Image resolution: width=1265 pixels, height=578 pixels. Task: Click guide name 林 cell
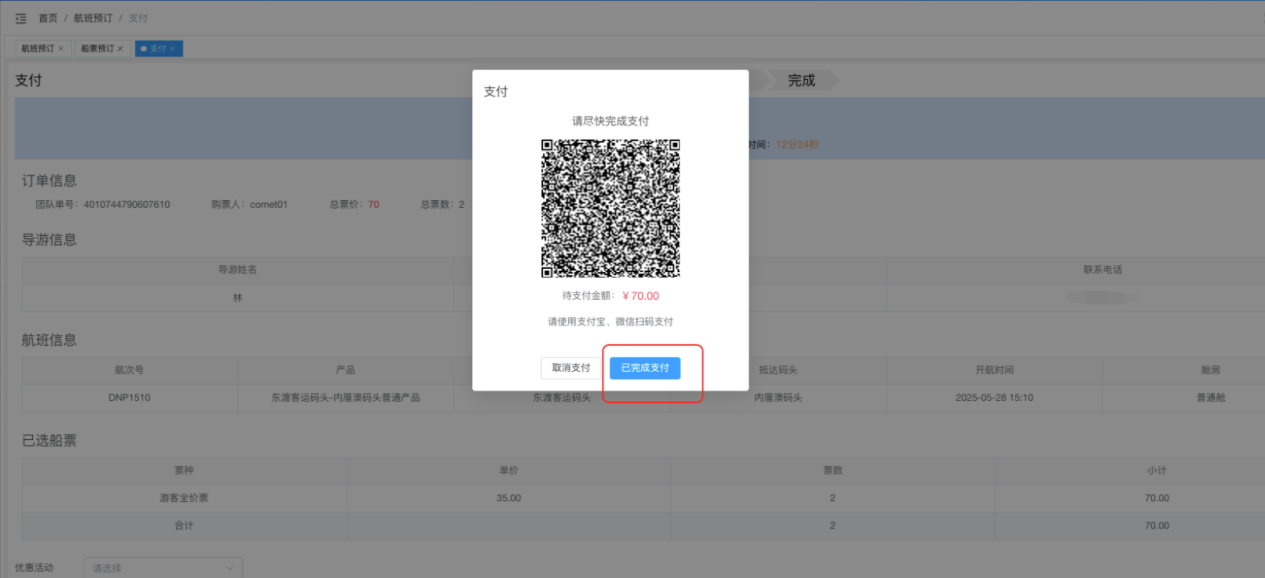[x=237, y=298]
